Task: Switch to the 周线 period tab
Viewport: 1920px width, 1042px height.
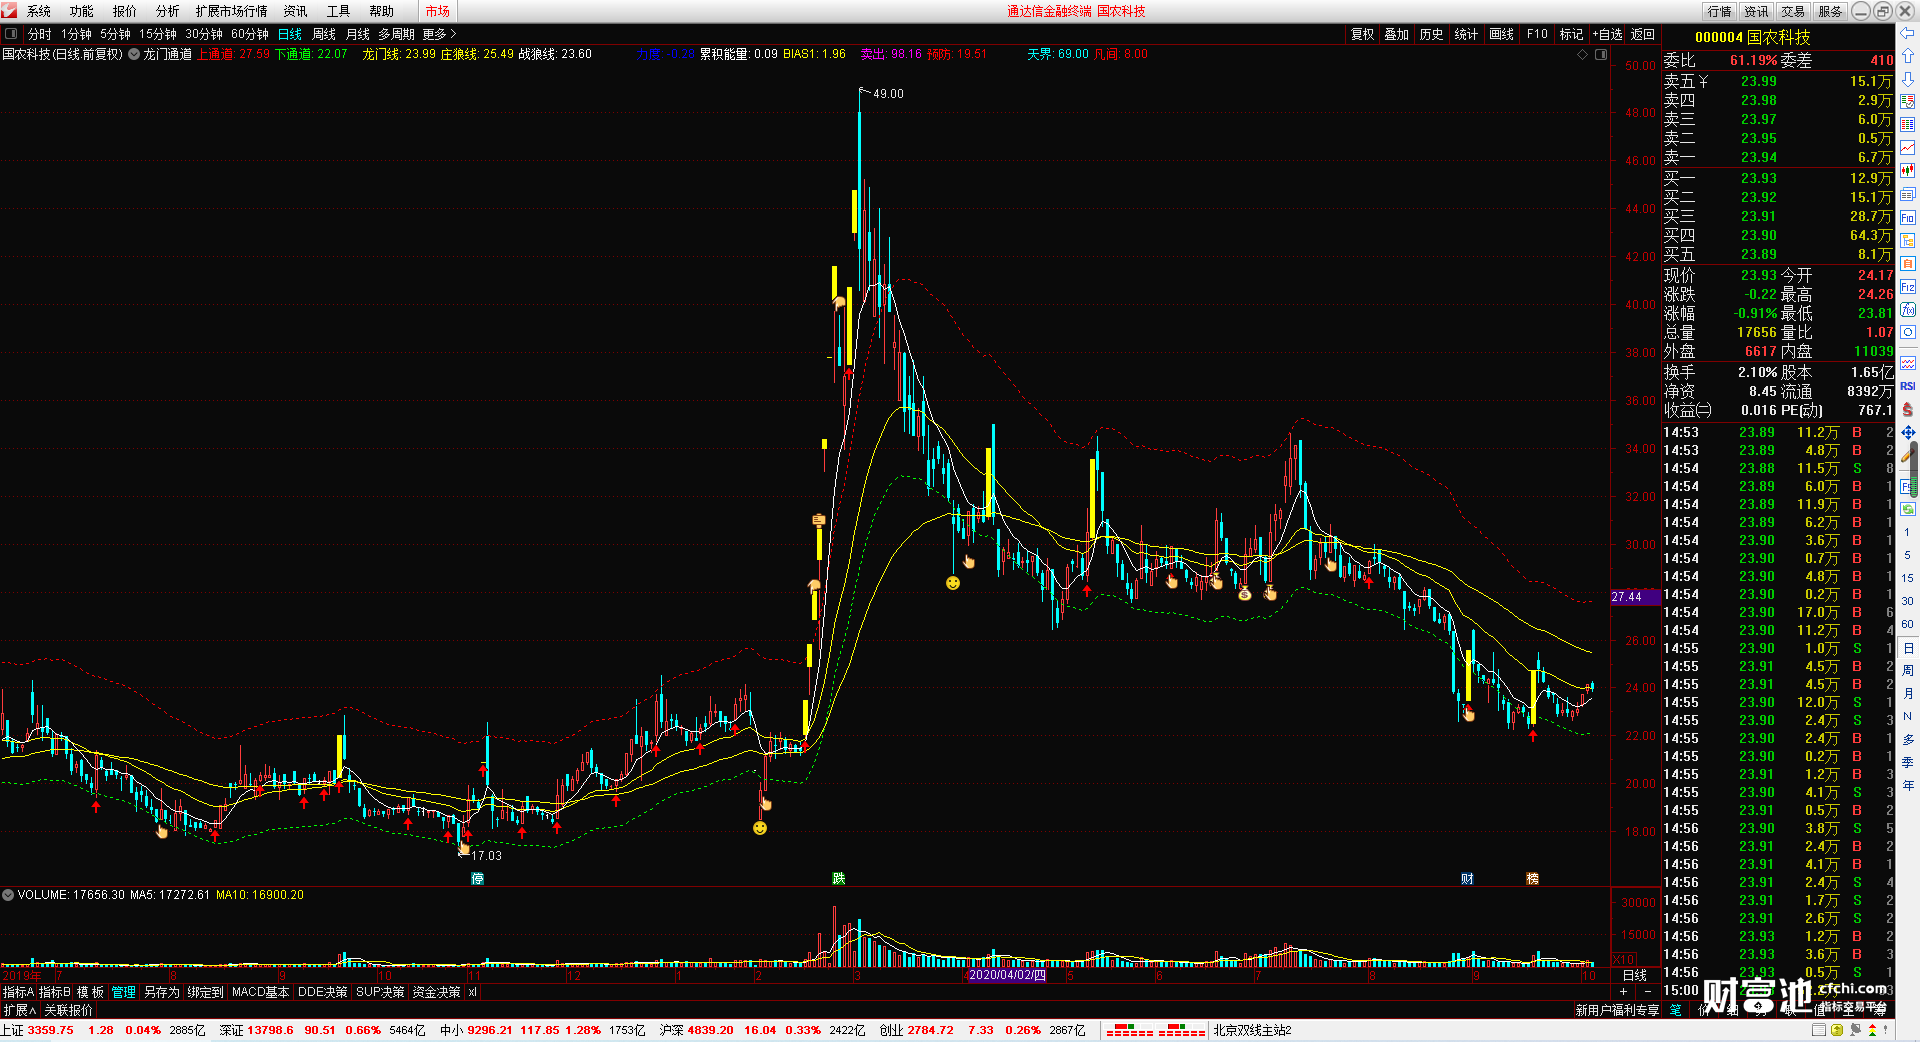Action: pos(324,34)
